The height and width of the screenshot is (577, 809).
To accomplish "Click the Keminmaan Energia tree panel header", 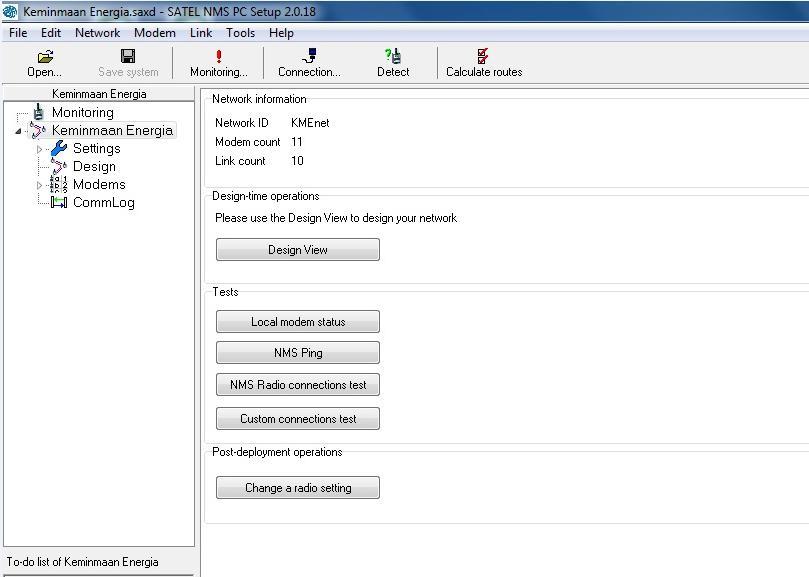I will (x=99, y=94).
